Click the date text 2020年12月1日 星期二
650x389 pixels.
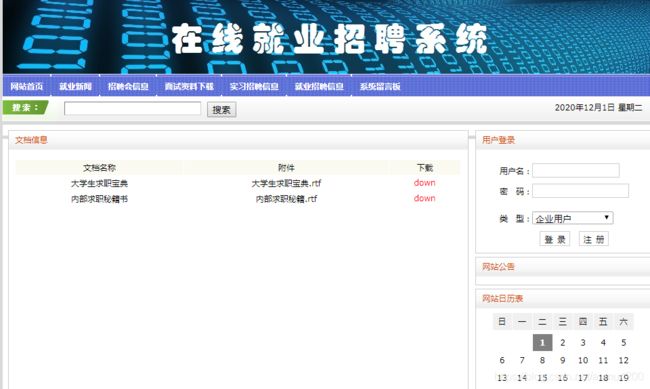coord(598,108)
